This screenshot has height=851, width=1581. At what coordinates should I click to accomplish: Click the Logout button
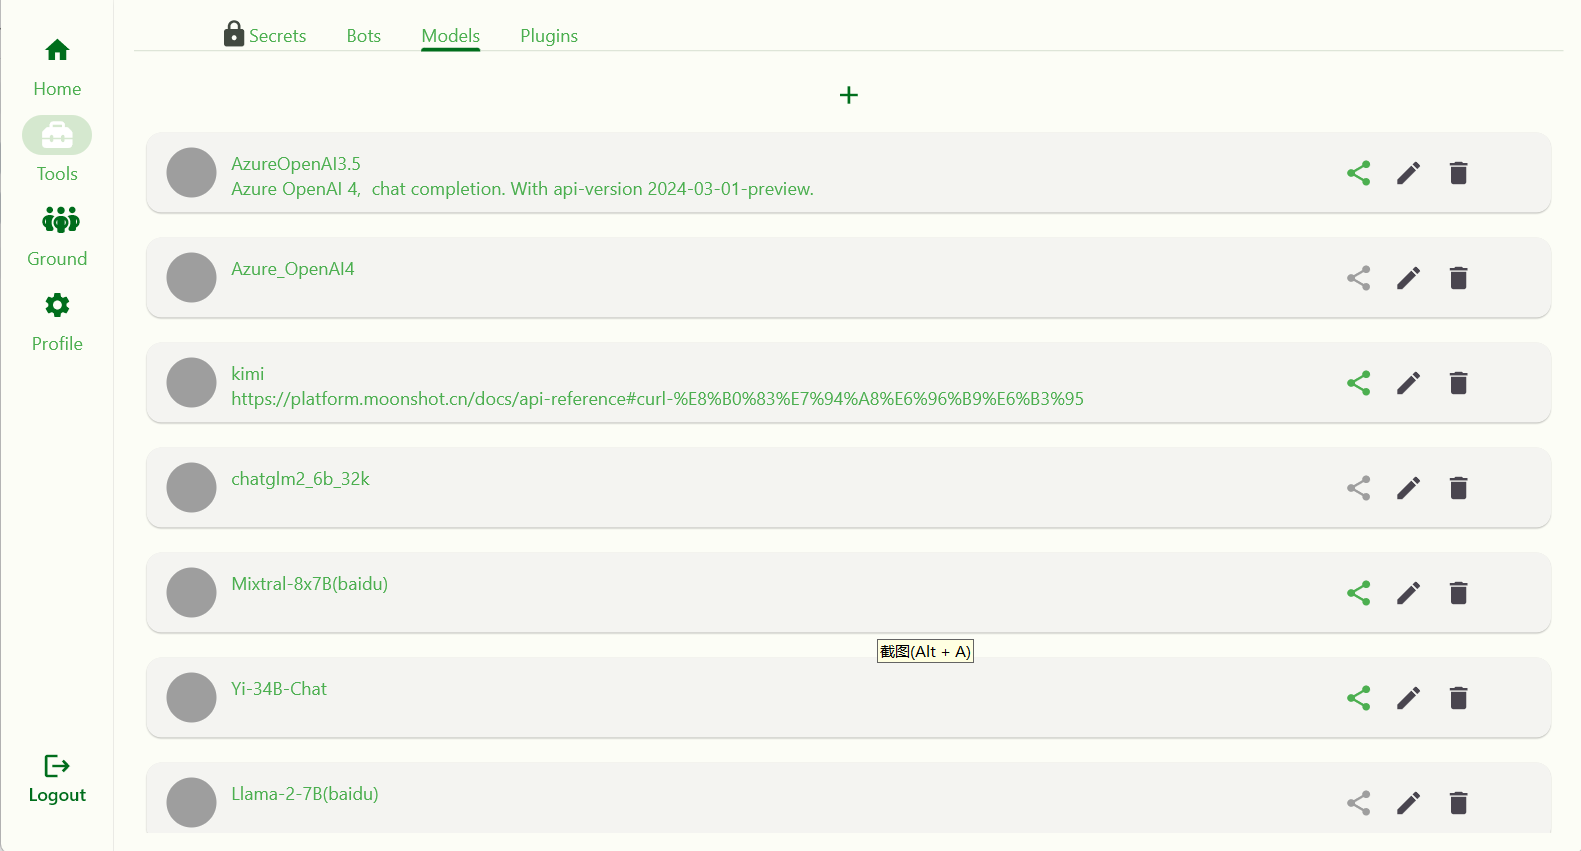[x=57, y=779]
